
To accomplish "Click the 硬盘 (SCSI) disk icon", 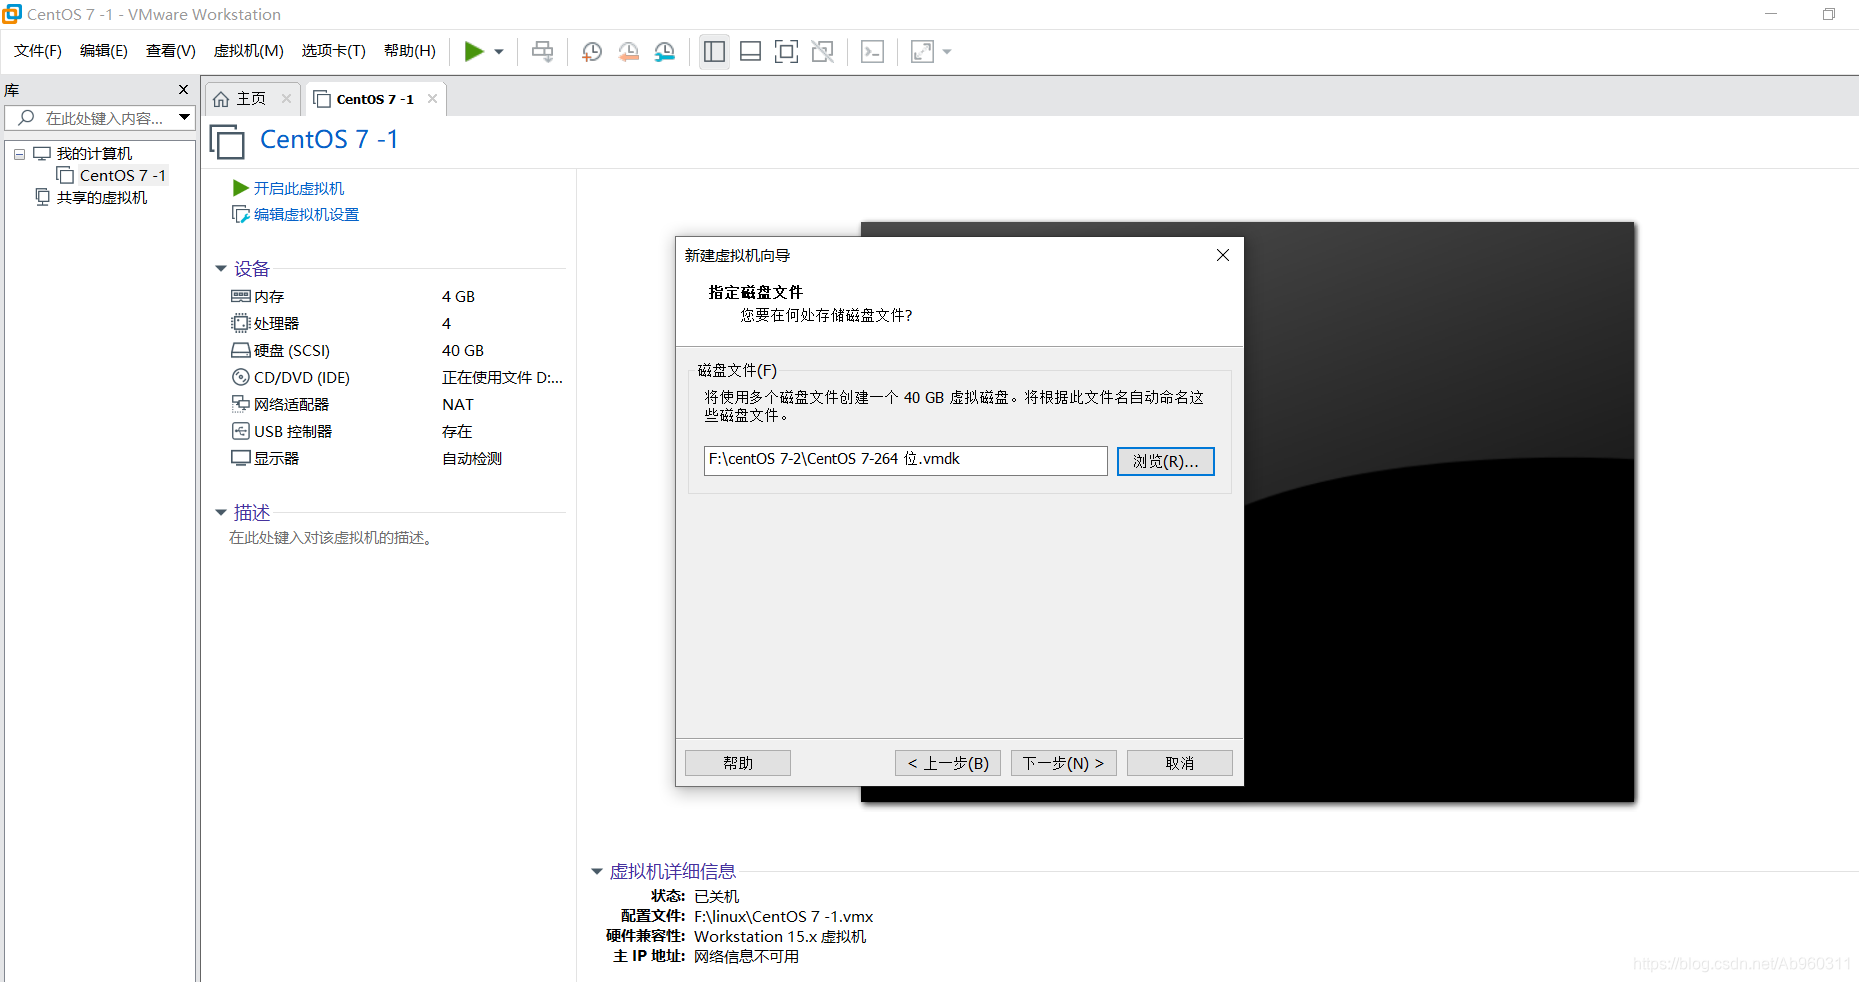I will (x=241, y=350).
